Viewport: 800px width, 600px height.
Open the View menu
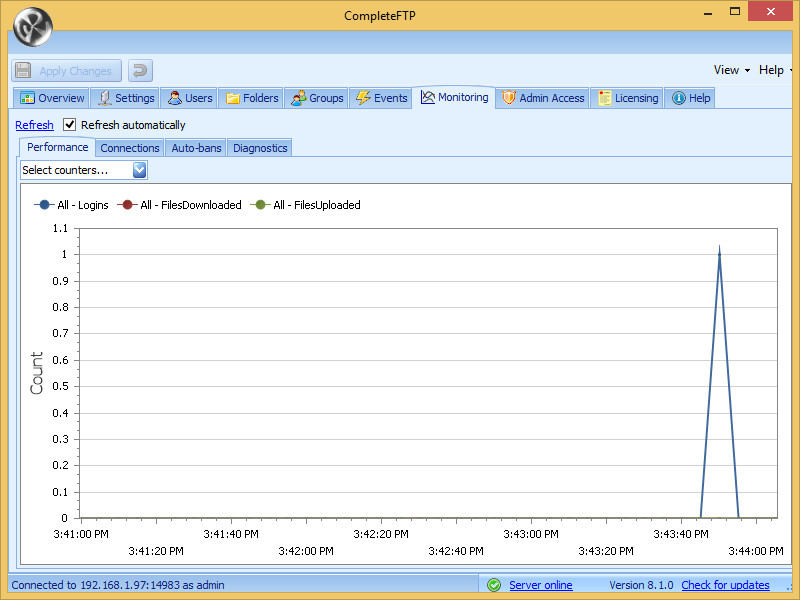point(732,70)
